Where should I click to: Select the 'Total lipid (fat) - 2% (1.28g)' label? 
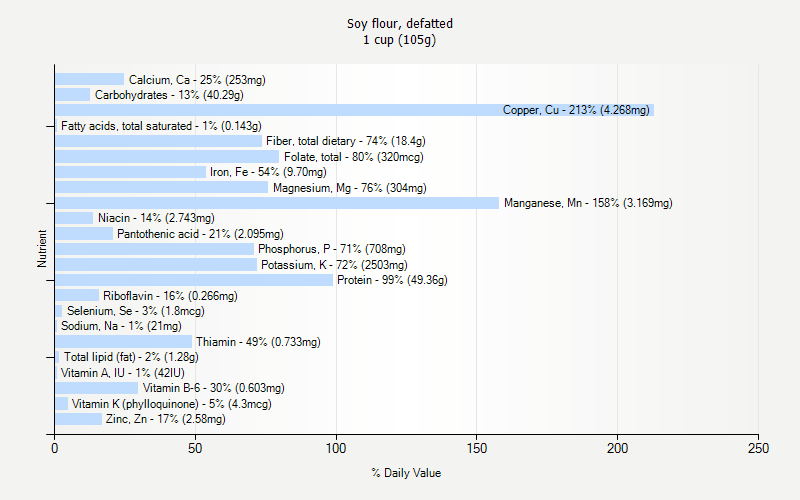[131, 357]
